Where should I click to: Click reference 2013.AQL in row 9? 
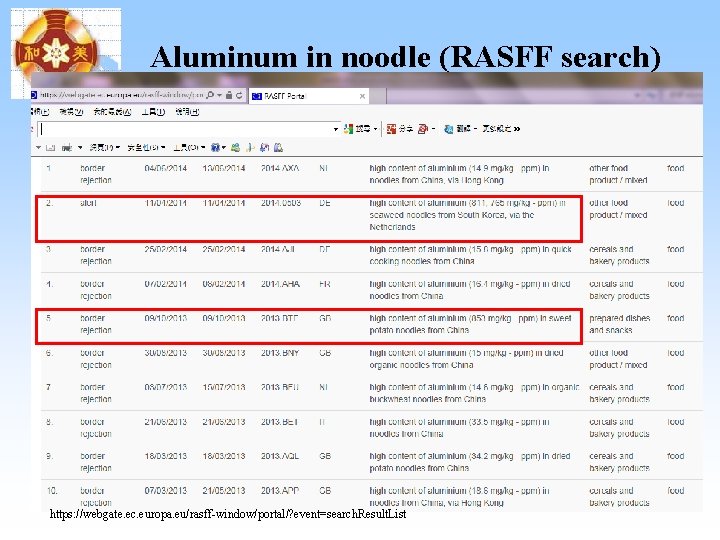[x=280, y=456]
